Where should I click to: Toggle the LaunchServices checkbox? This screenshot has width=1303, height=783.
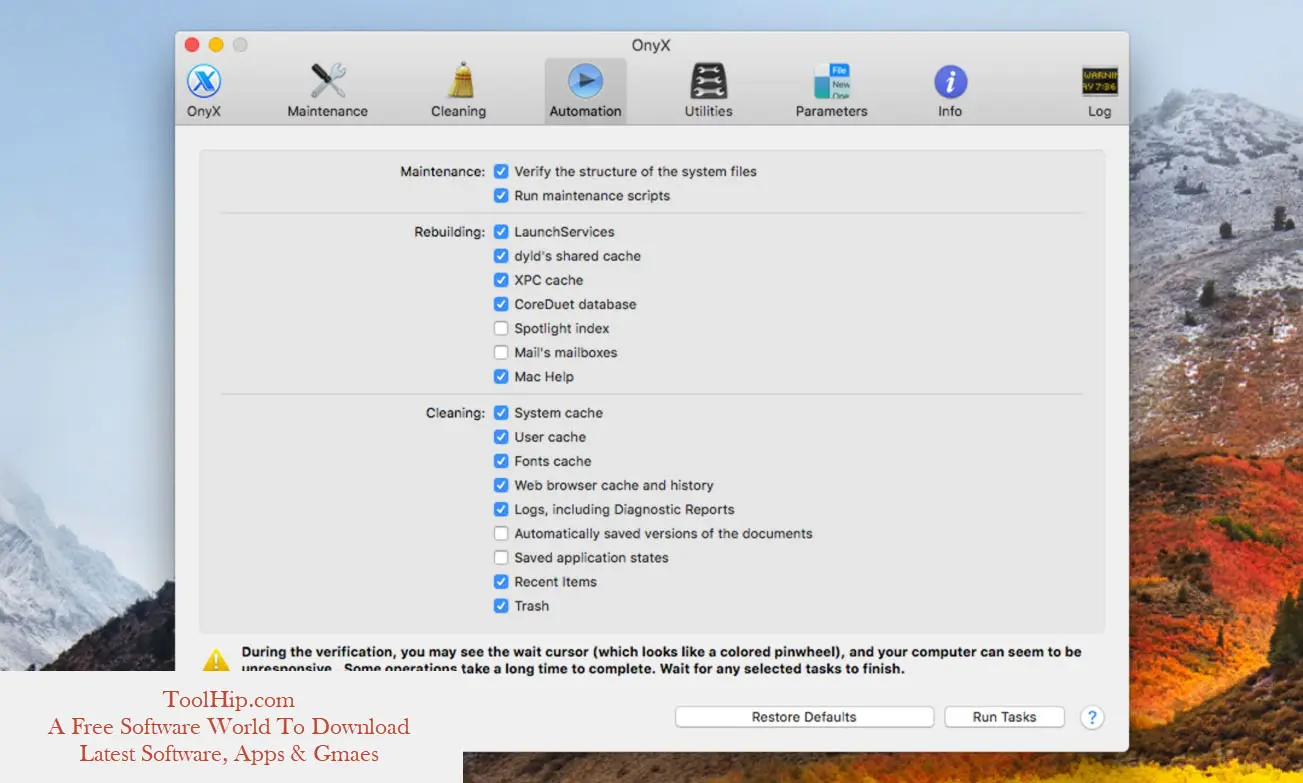point(501,232)
